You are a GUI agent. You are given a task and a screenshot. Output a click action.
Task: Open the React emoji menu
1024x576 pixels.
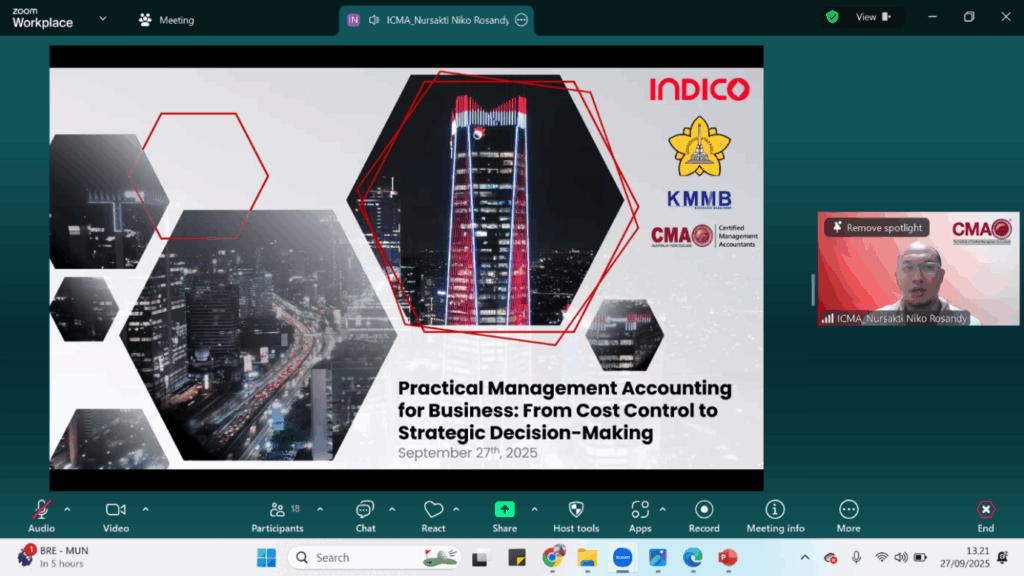[x=433, y=515]
